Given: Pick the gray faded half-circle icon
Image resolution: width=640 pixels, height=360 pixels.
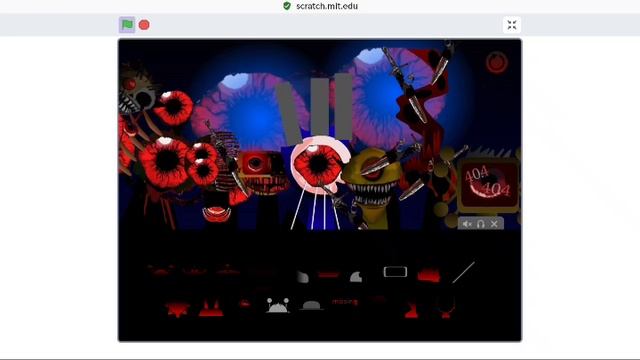Looking at the screenshot, I should coord(302,277).
